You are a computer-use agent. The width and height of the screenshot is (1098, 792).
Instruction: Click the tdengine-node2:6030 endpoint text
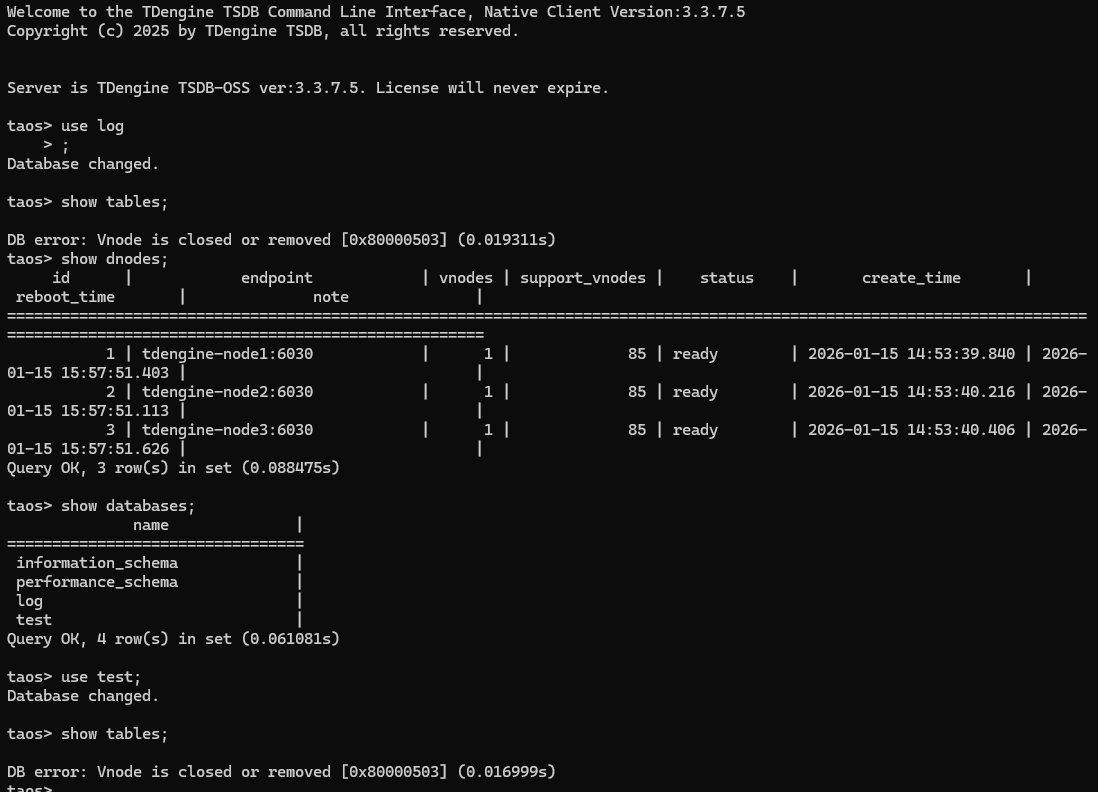coord(227,392)
